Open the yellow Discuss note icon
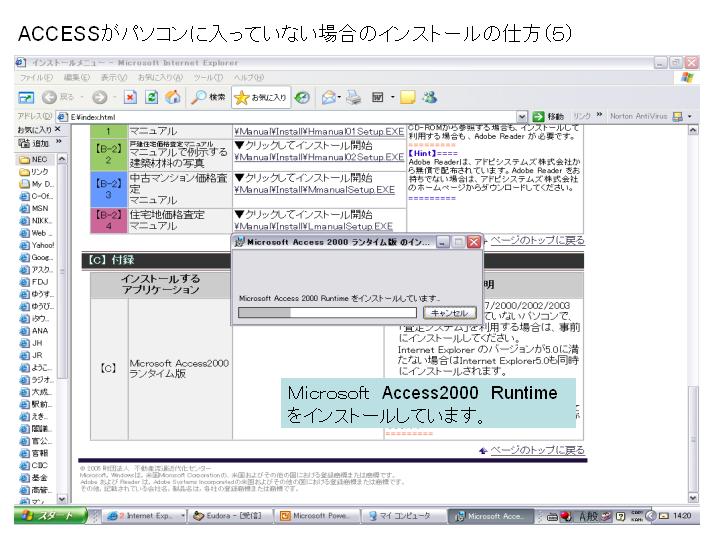 coord(407,97)
